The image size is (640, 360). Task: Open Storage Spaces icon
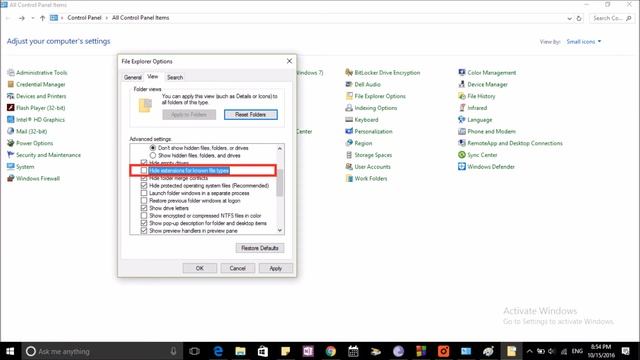pos(349,155)
